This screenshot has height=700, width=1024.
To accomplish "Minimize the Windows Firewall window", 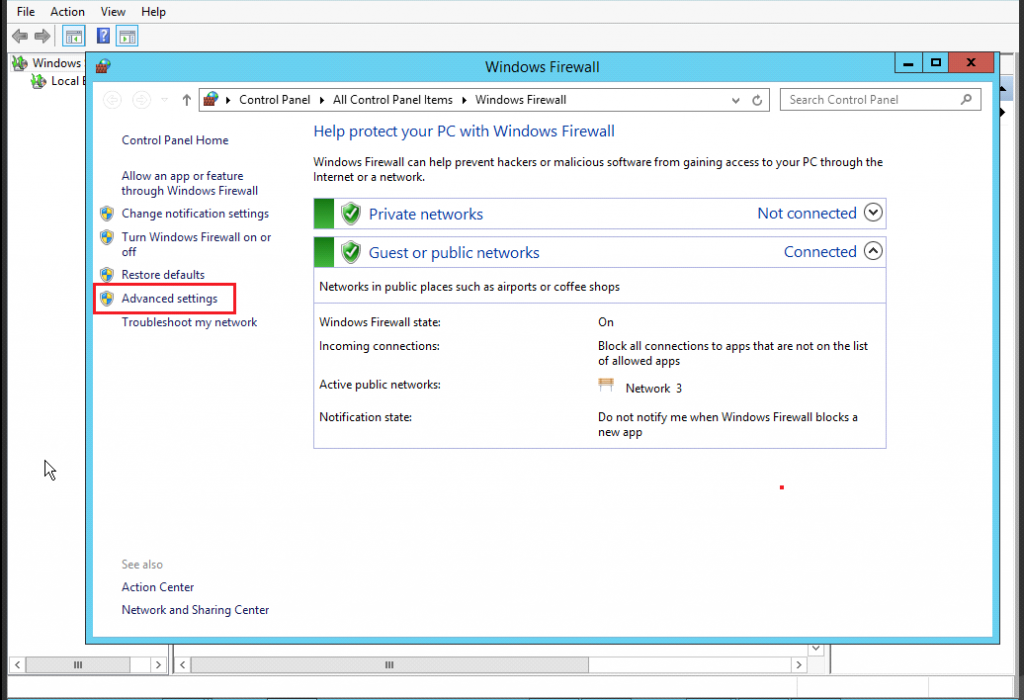I will (908, 63).
